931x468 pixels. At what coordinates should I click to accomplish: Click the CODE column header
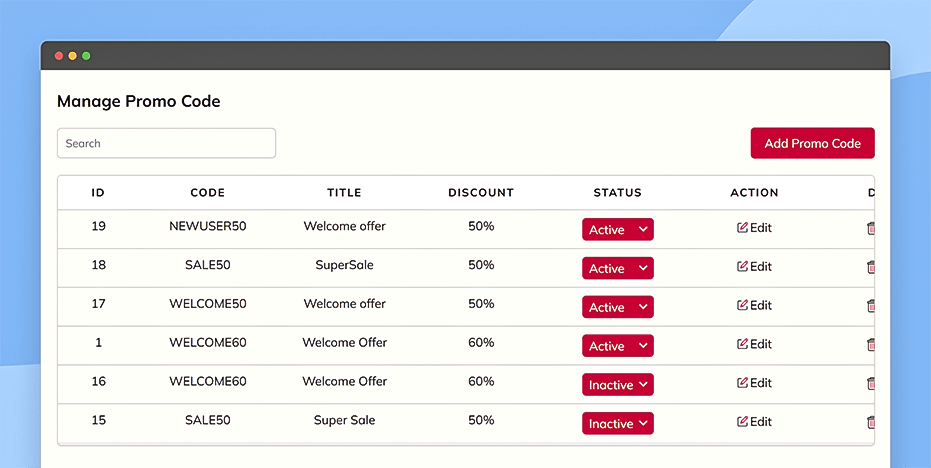click(208, 192)
